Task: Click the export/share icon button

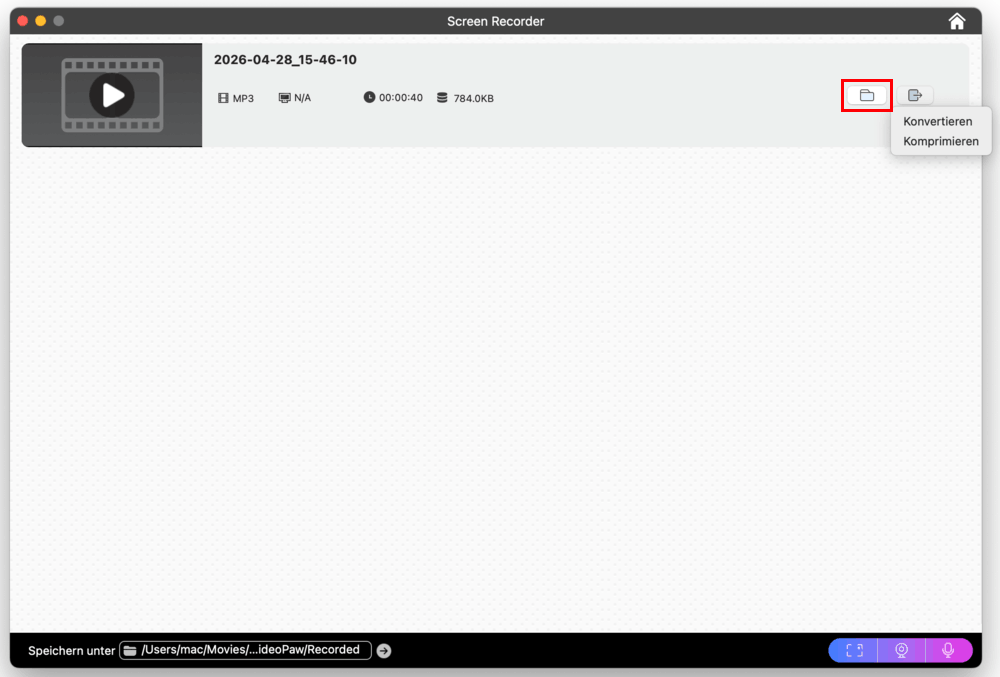Action: point(915,96)
